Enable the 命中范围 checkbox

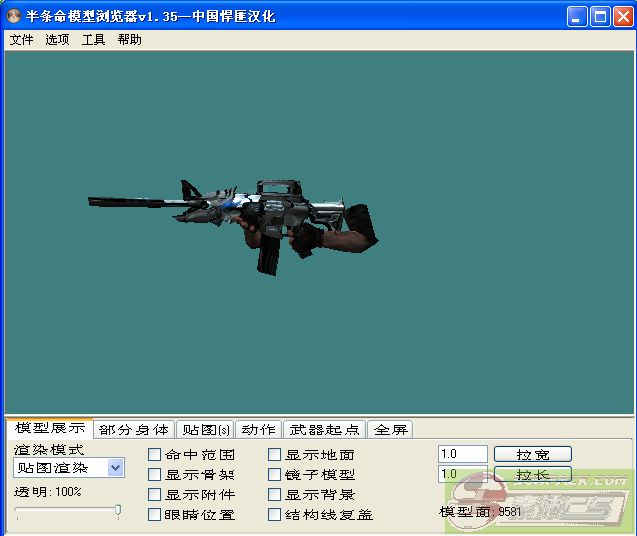click(x=155, y=455)
